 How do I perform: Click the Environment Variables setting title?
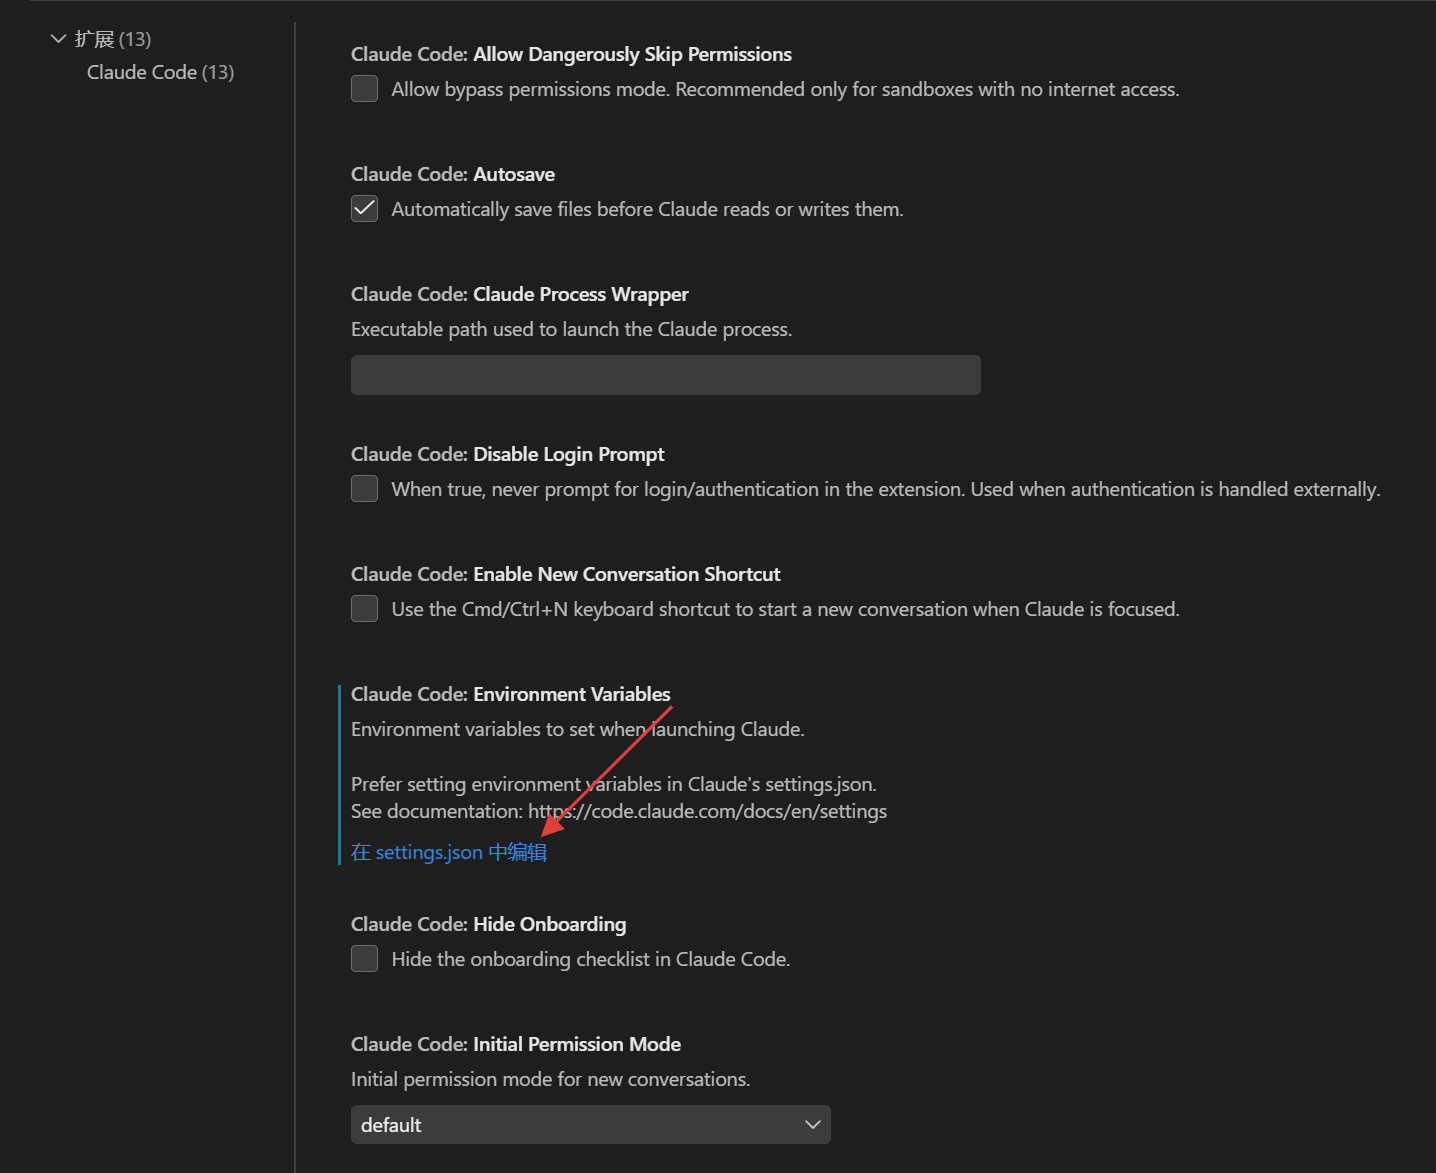coord(510,694)
